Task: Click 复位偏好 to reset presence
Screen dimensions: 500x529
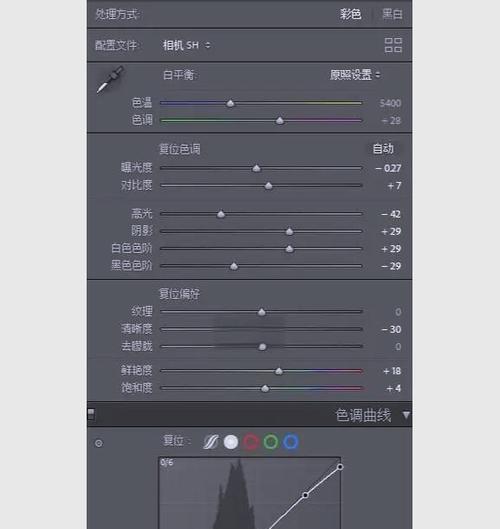Action: point(179,294)
